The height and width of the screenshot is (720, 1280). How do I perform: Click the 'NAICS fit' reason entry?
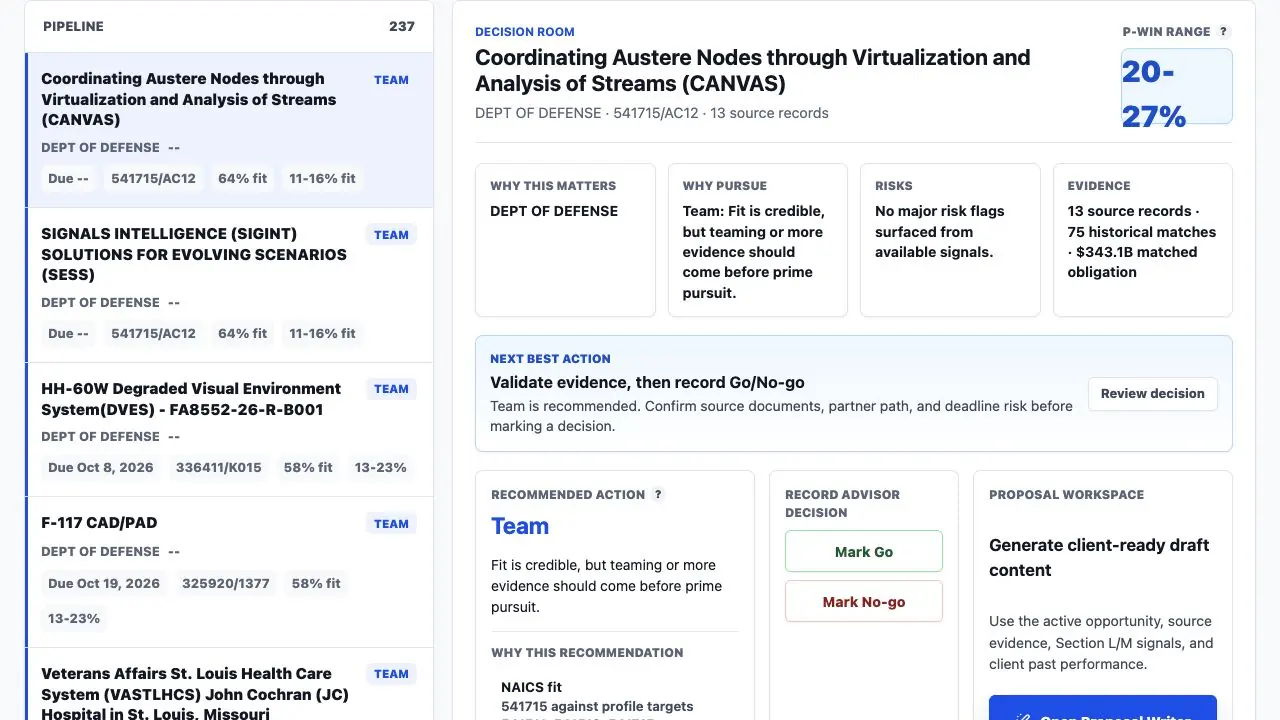point(531,687)
